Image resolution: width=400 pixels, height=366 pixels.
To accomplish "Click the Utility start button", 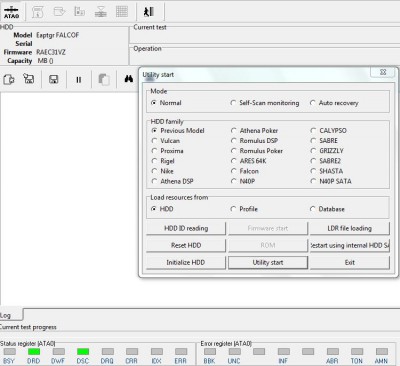I will 268,262.
